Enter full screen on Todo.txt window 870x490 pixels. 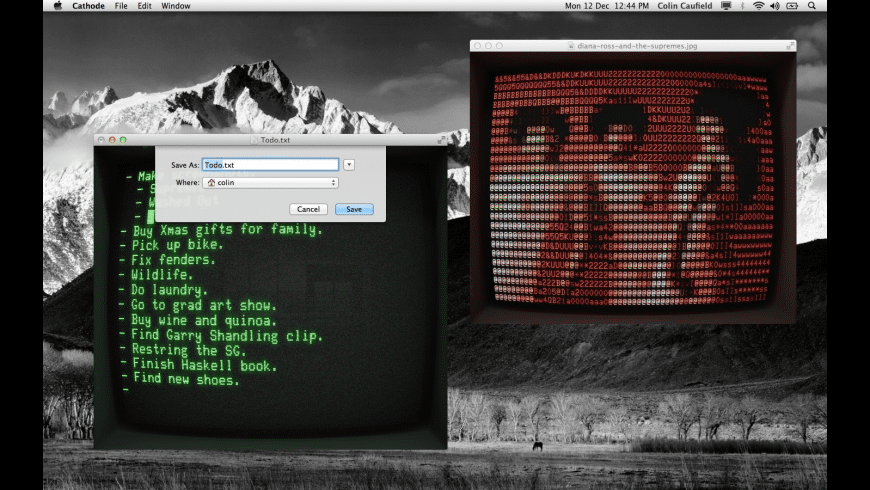[x=441, y=140]
